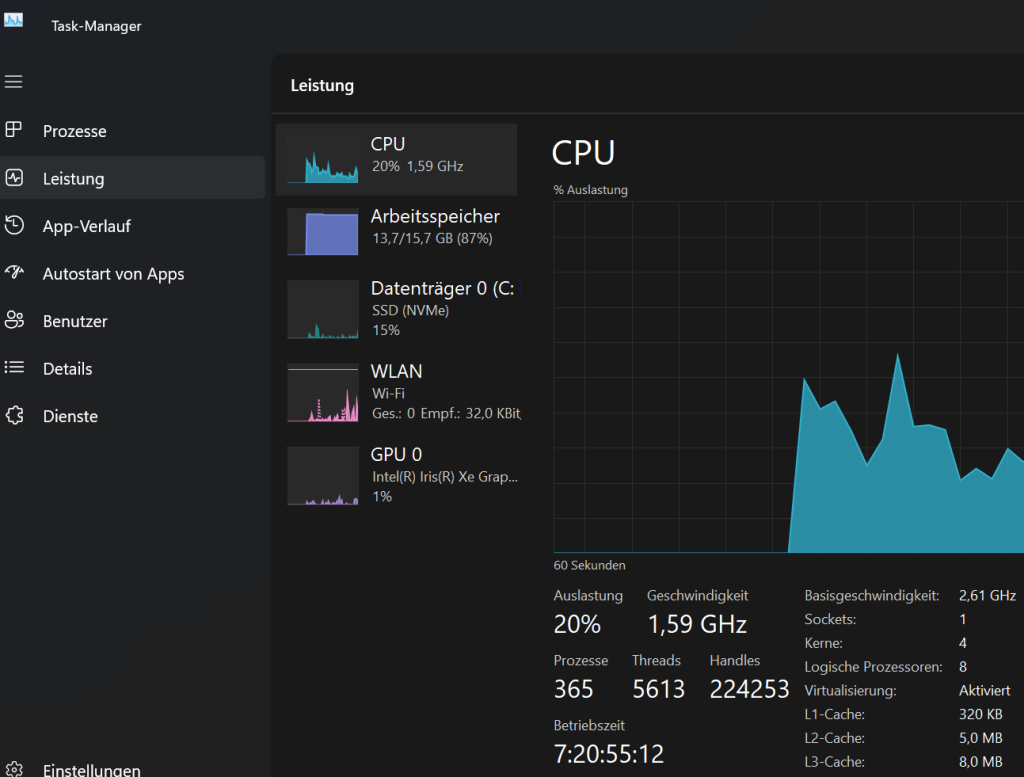Select the WLAN network graph thumbnail
This screenshot has width=1024, height=777.
(x=323, y=392)
